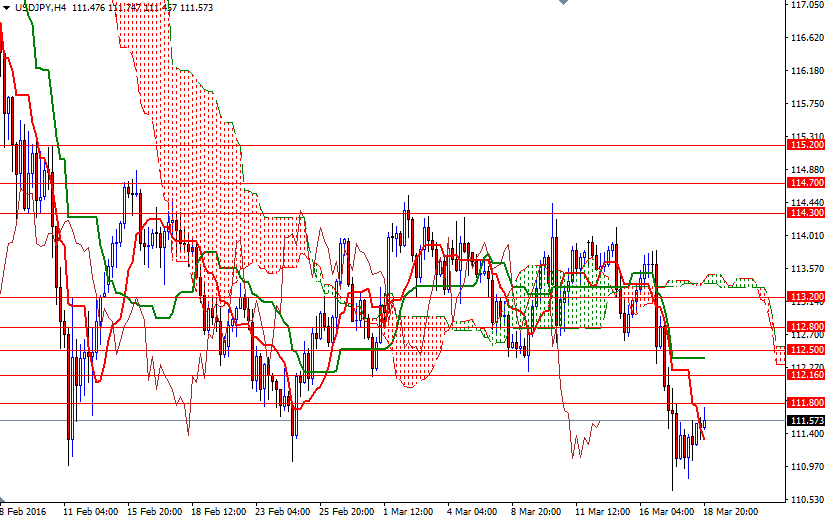Click the 8 Feb 2016 date on time axis

pyautogui.click(x=23, y=512)
